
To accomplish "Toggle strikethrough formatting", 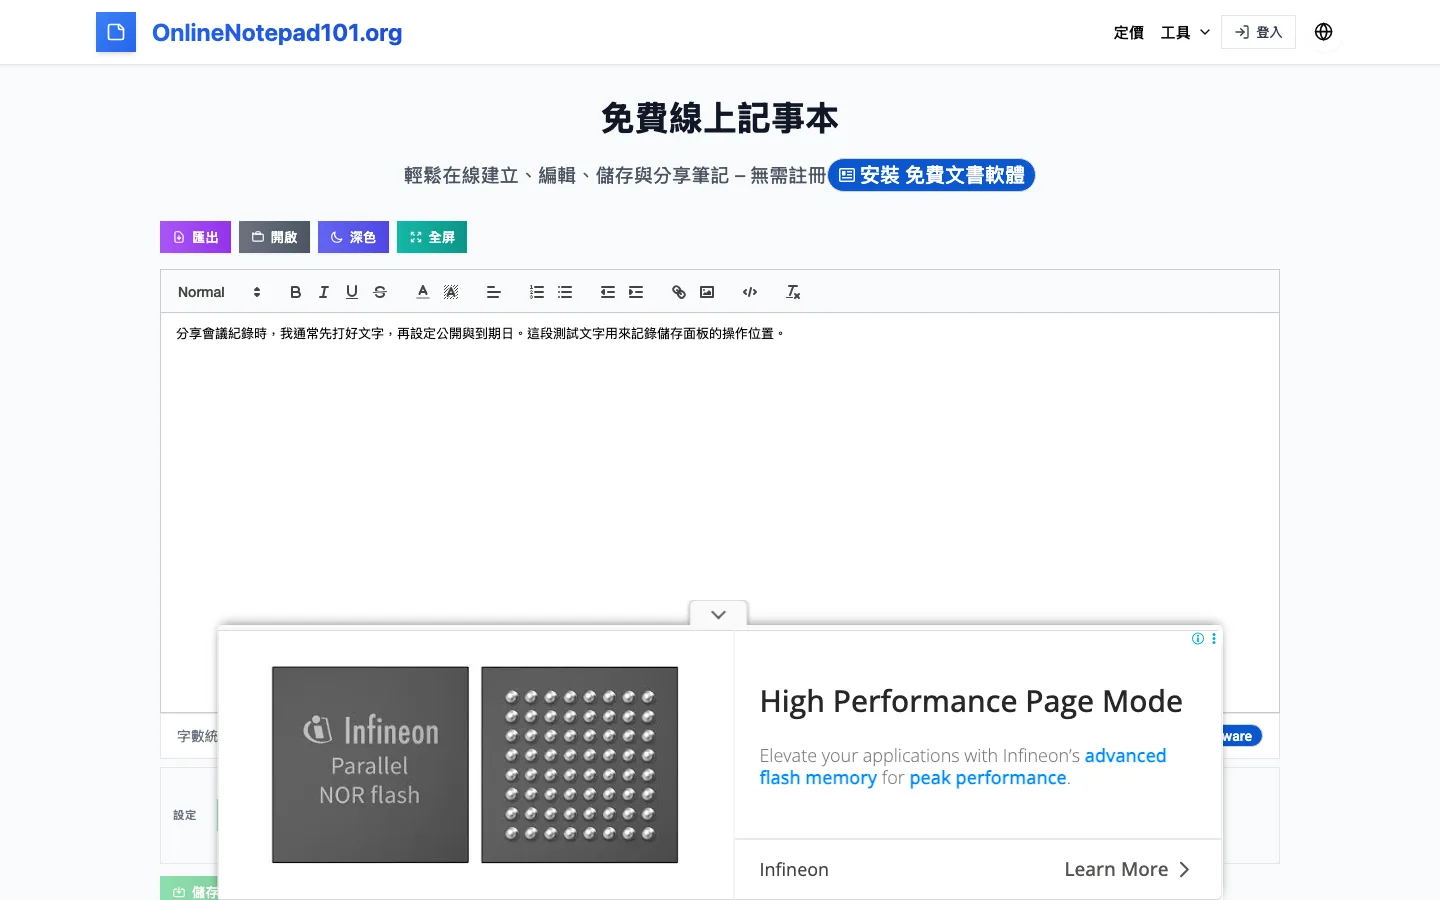I will pos(379,292).
